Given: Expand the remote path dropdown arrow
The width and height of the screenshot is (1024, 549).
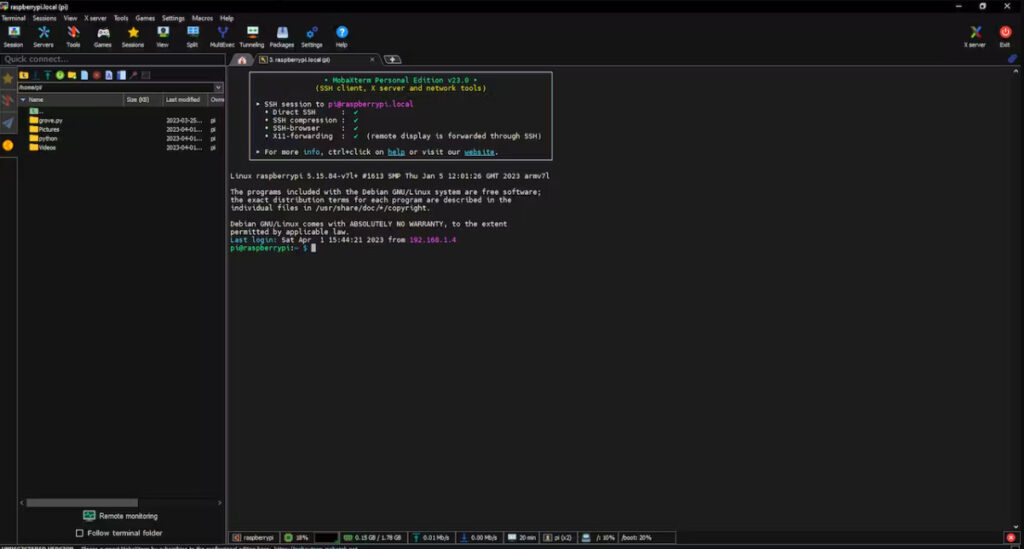Looking at the screenshot, I should click(218, 87).
